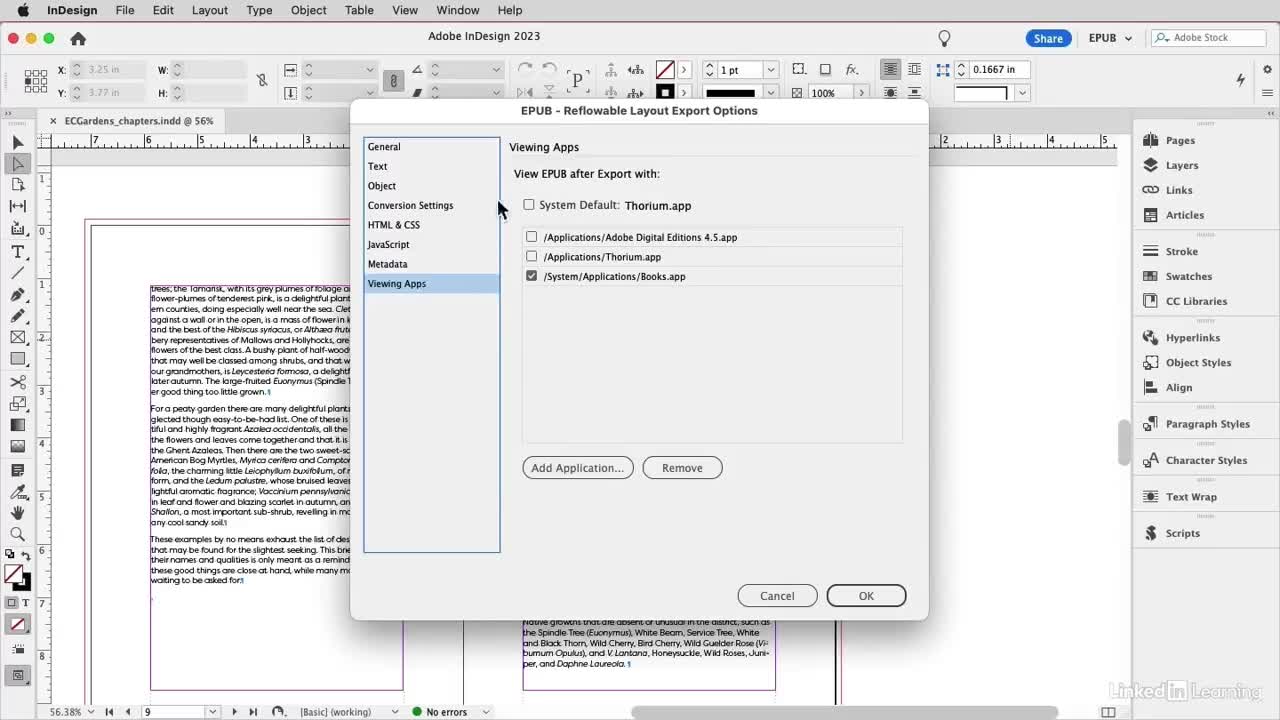Viewport: 1280px width, 720px height.
Task: Open the EPUB workspace switcher dropdown
Action: click(1110, 38)
